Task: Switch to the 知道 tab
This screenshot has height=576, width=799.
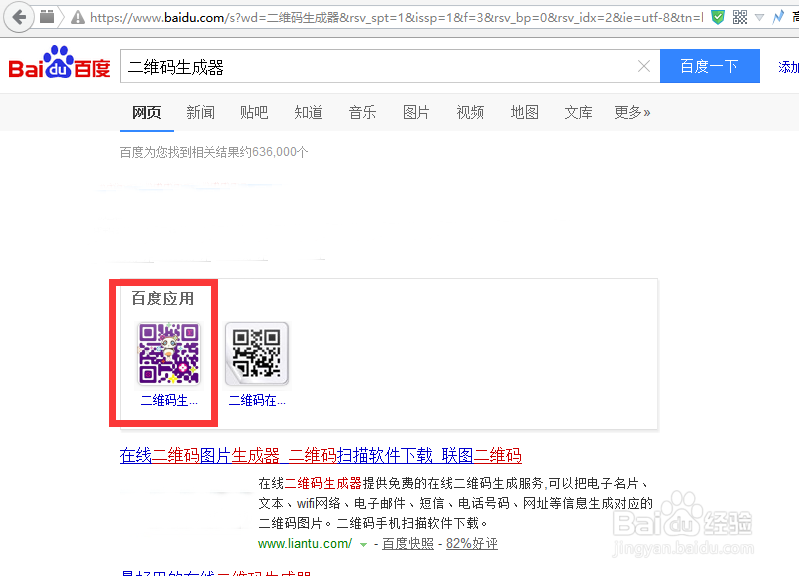Action: (308, 112)
